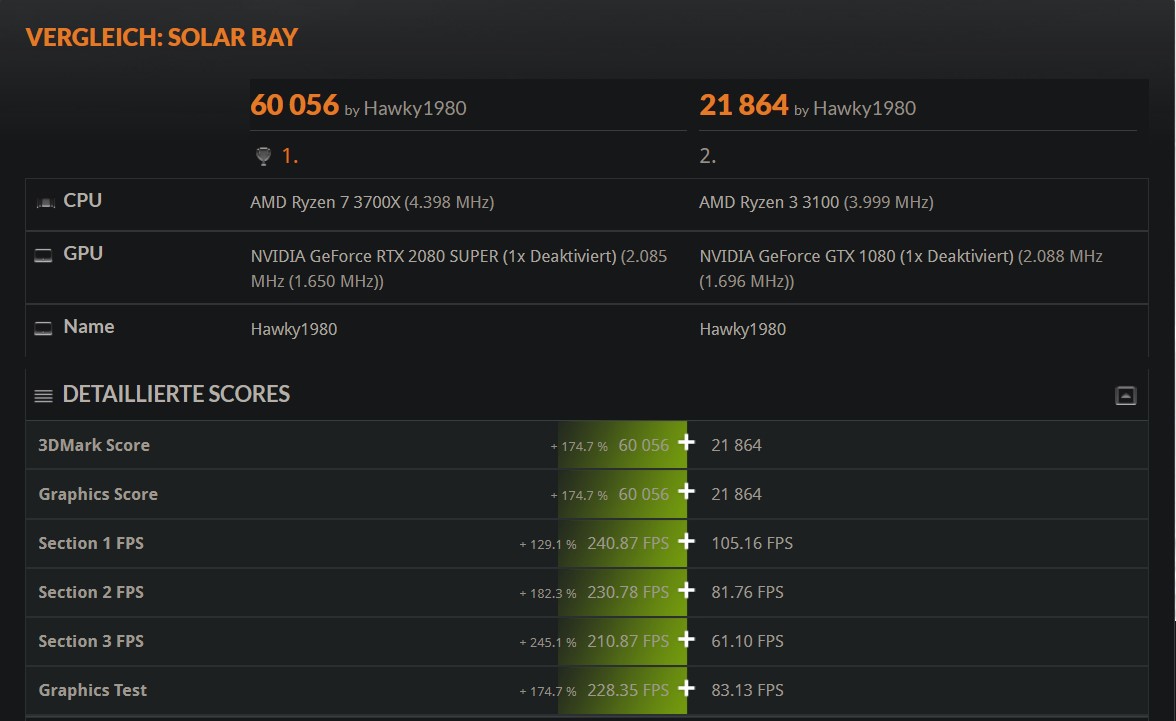1176x721 pixels.
Task: Click Hawky1980 in second Name column
Action: (742, 329)
